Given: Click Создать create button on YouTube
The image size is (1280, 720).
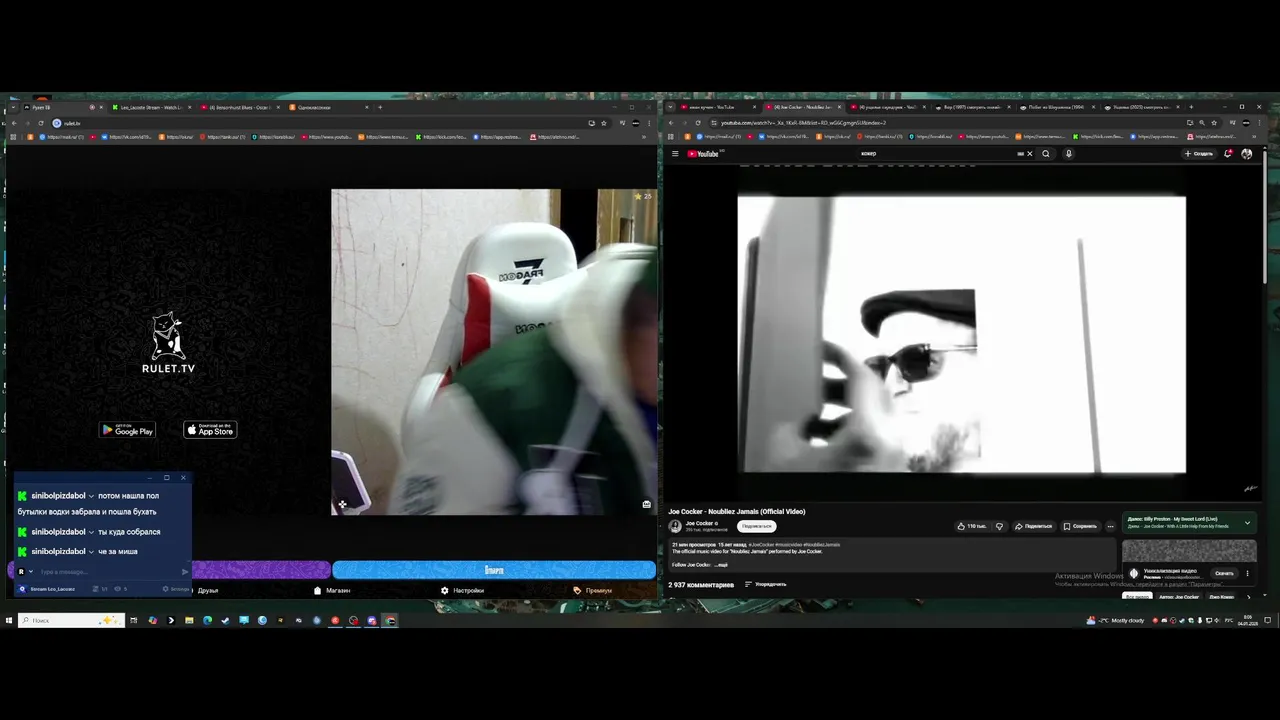Looking at the screenshot, I should point(1199,154).
